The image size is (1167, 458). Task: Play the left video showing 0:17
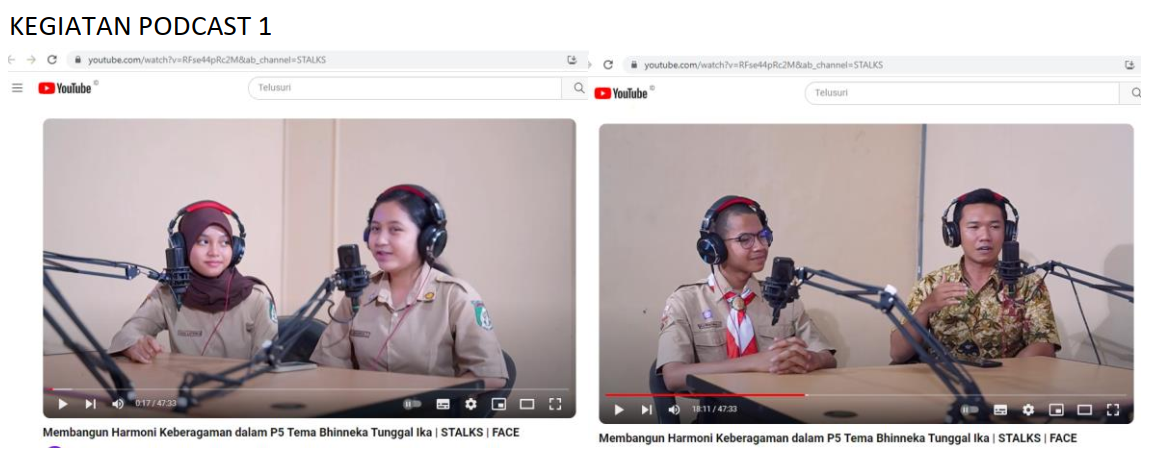62,404
